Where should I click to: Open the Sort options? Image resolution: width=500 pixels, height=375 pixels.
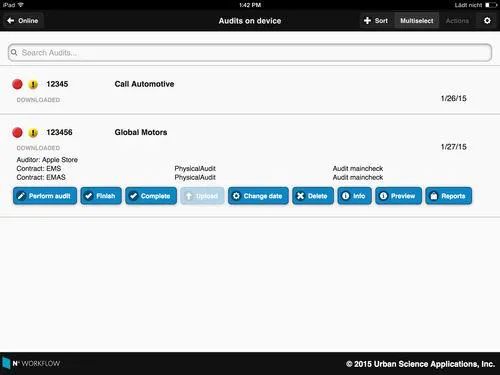point(377,21)
